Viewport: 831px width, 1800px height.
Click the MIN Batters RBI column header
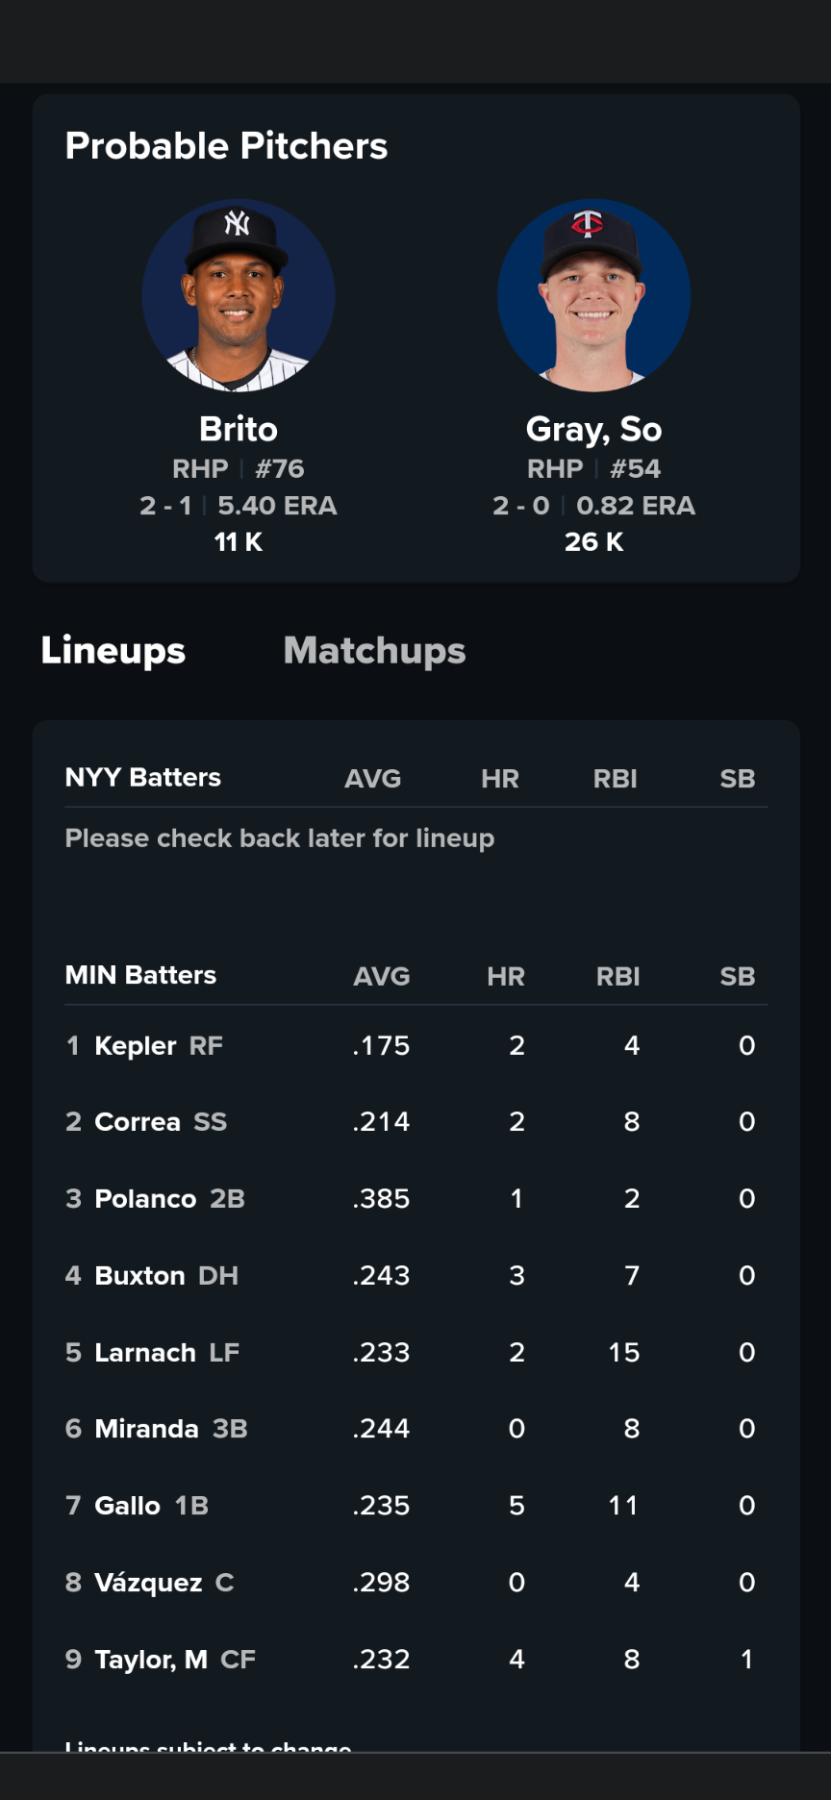[x=618, y=977]
